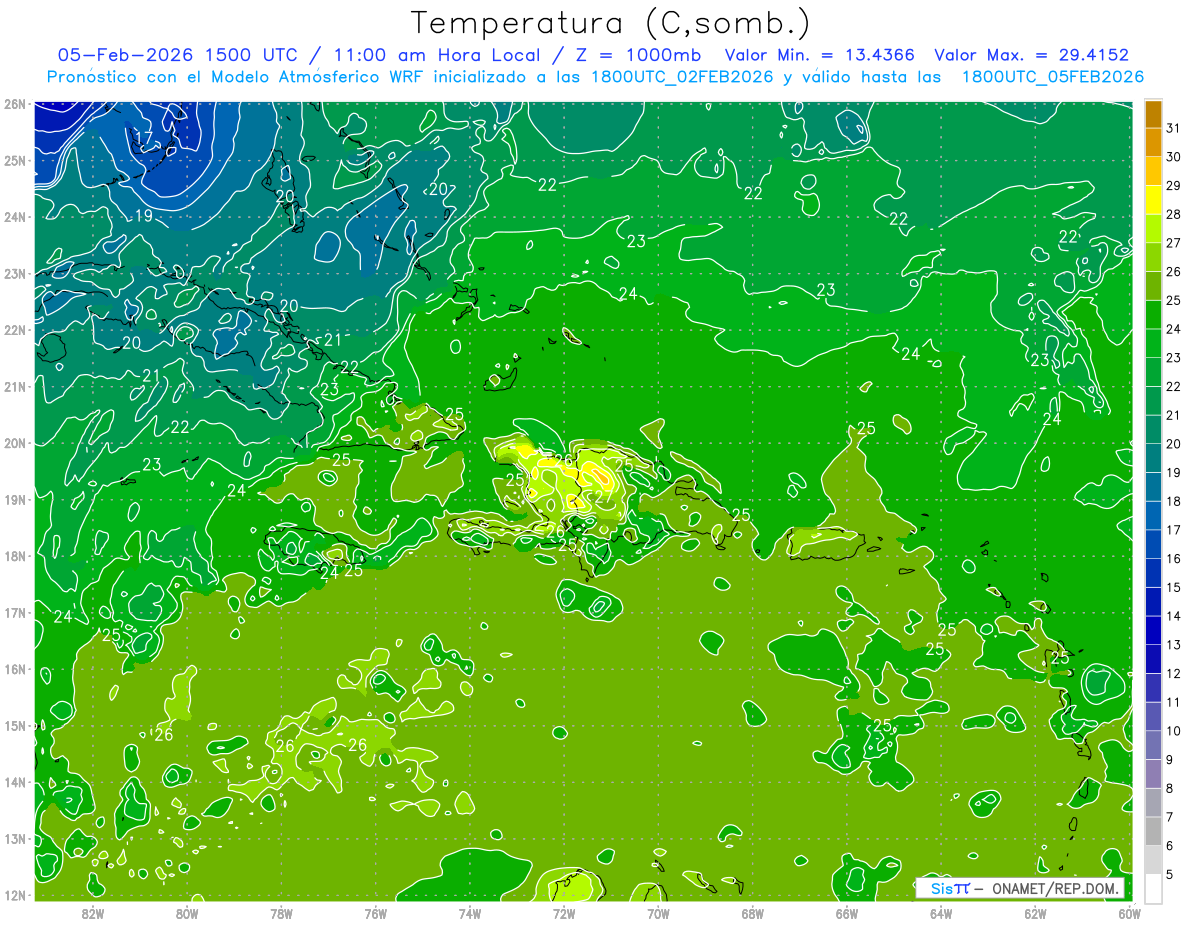Click the 12N latitude axis label
Screen dimensions: 1200x927
[x=15, y=895]
